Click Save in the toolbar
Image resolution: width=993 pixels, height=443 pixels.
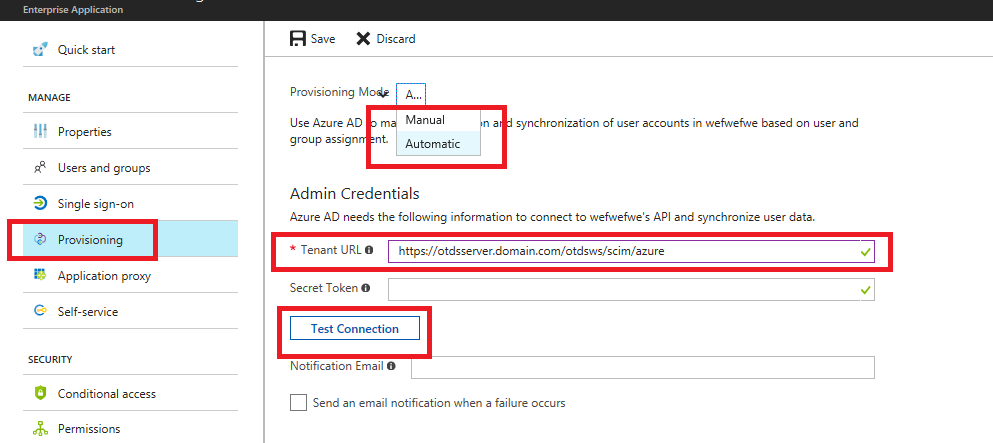[x=312, y=39]
